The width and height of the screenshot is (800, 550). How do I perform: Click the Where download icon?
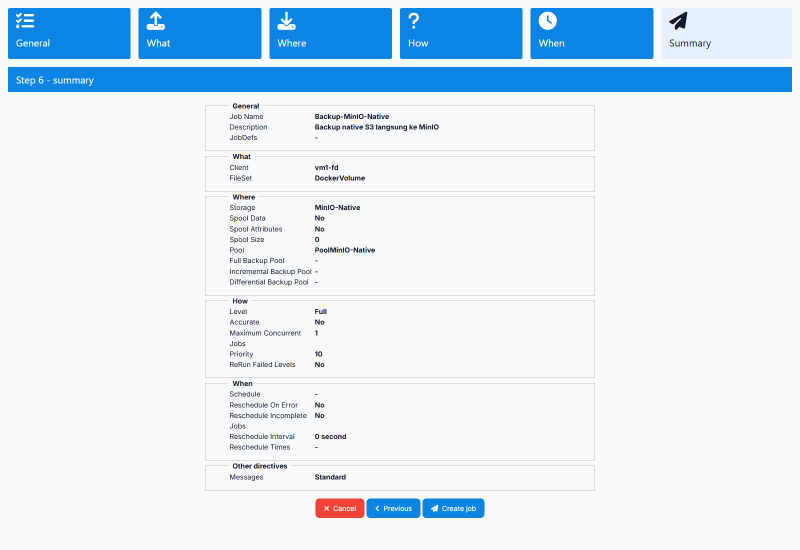pyautogui.click(x=286, y=21)
